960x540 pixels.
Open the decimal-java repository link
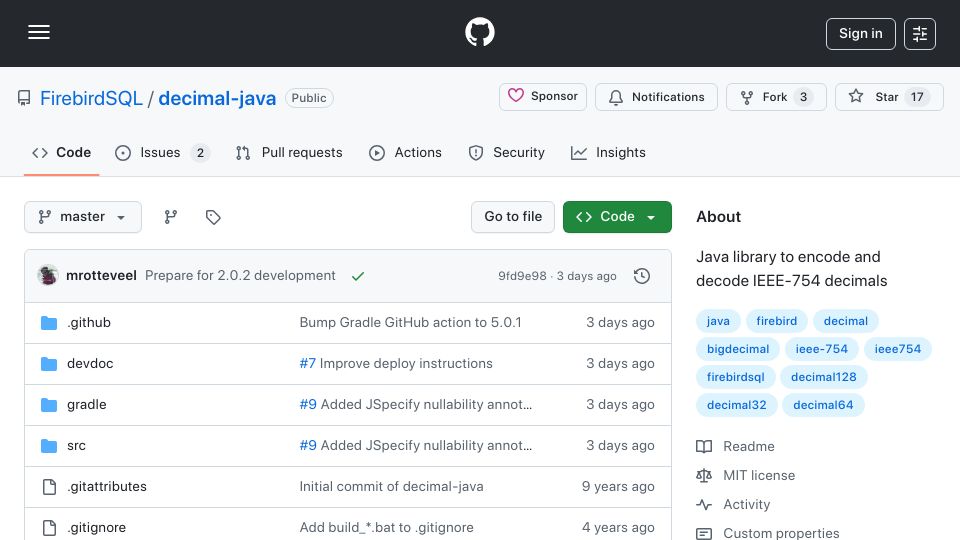217,98
